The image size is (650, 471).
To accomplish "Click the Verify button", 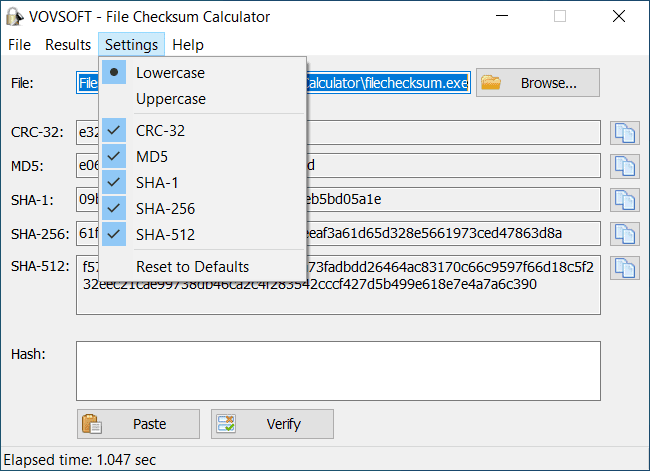I will 272,424.
